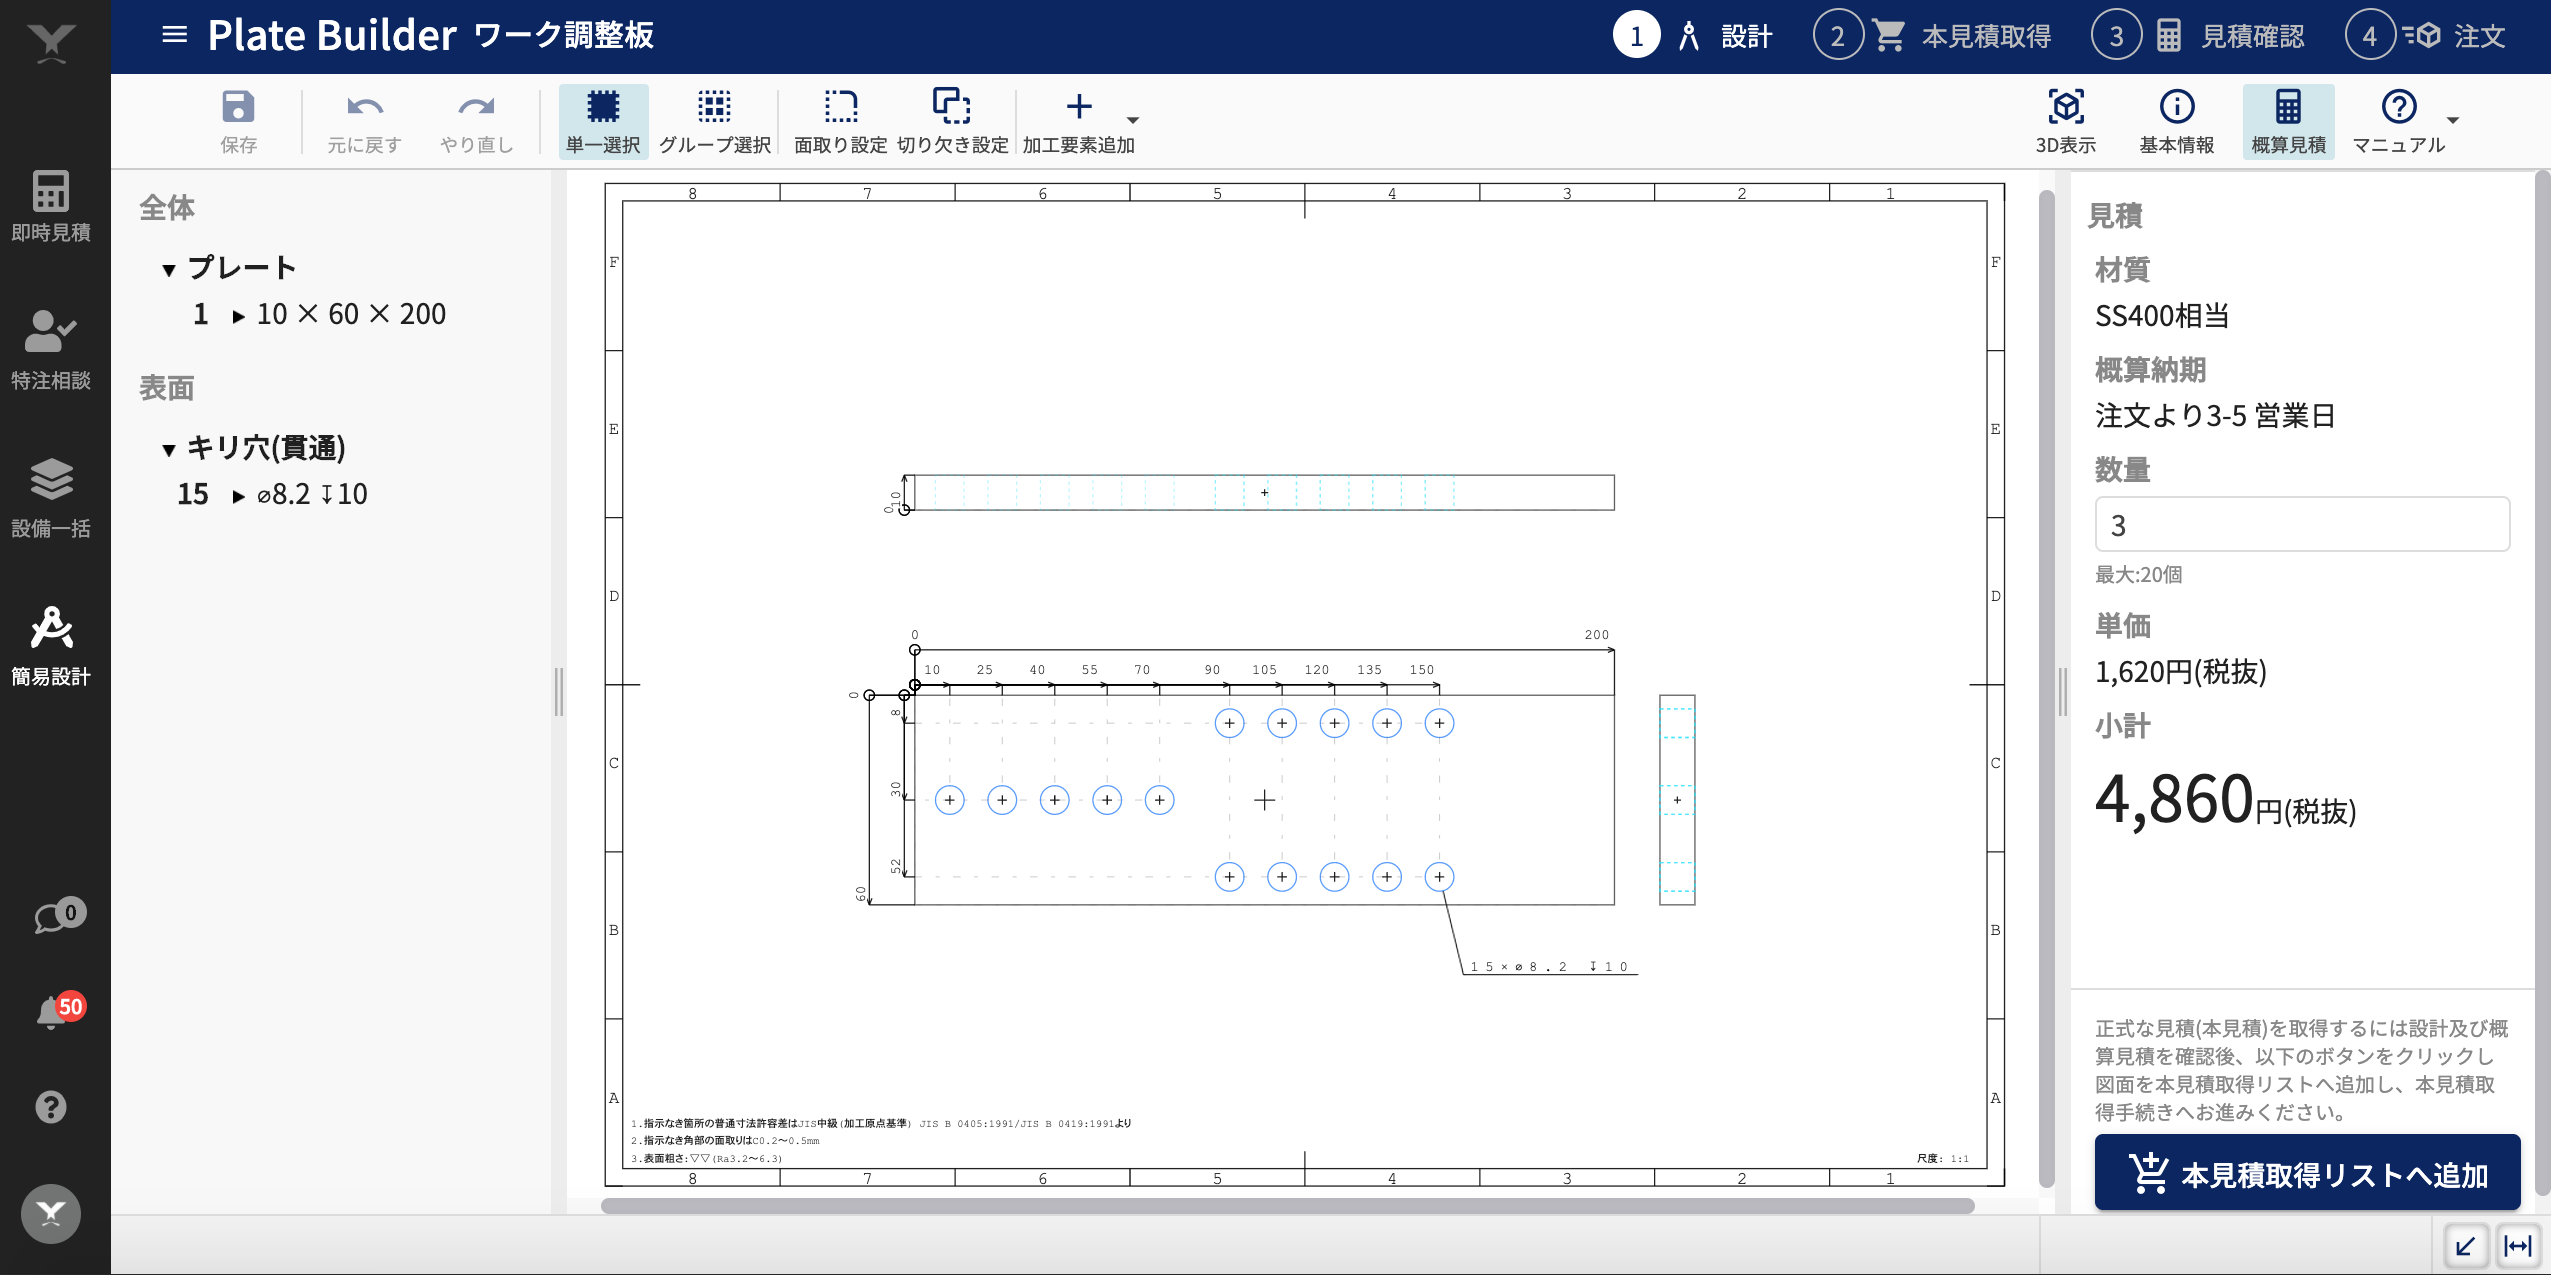Open chat messages icon with 0 badge
The height and width of the screenshot is (1275, 2551).
[59, 916]
